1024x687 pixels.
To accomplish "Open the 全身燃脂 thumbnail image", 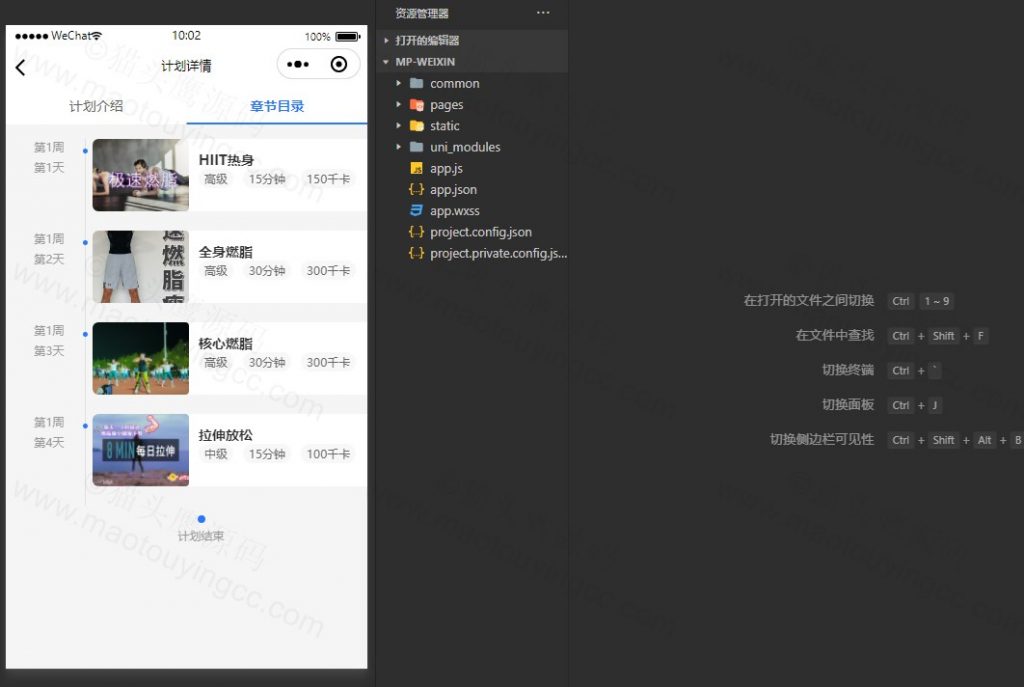I will click(140, 266).
